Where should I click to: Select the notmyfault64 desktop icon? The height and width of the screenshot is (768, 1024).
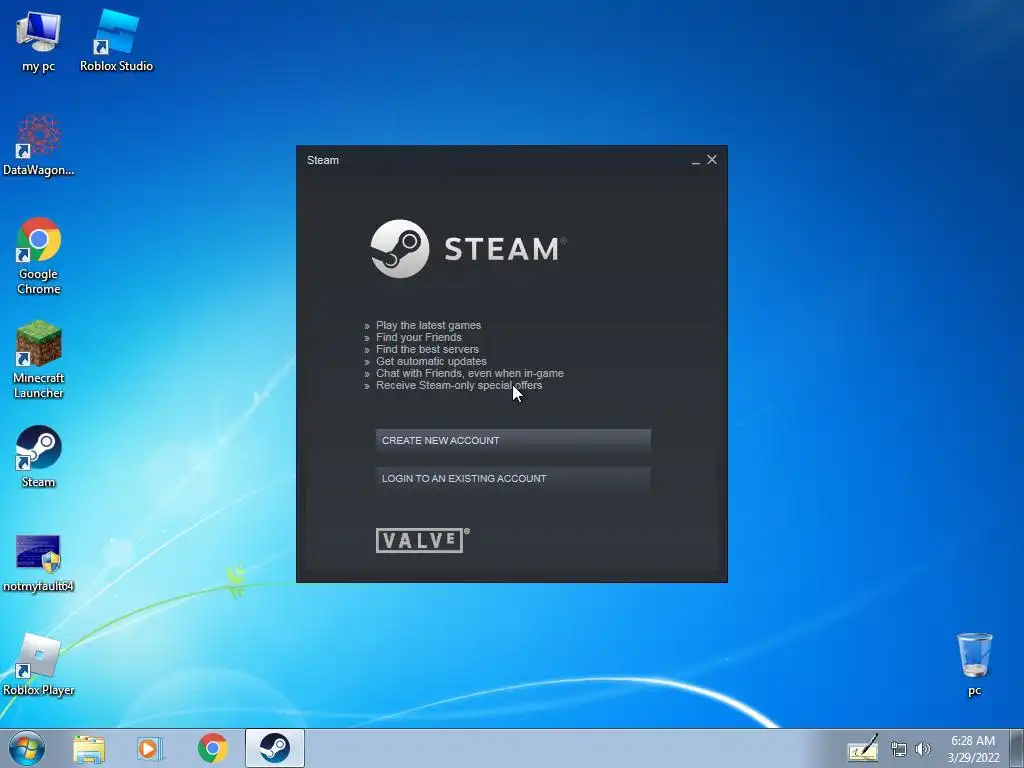click(39, 563)
